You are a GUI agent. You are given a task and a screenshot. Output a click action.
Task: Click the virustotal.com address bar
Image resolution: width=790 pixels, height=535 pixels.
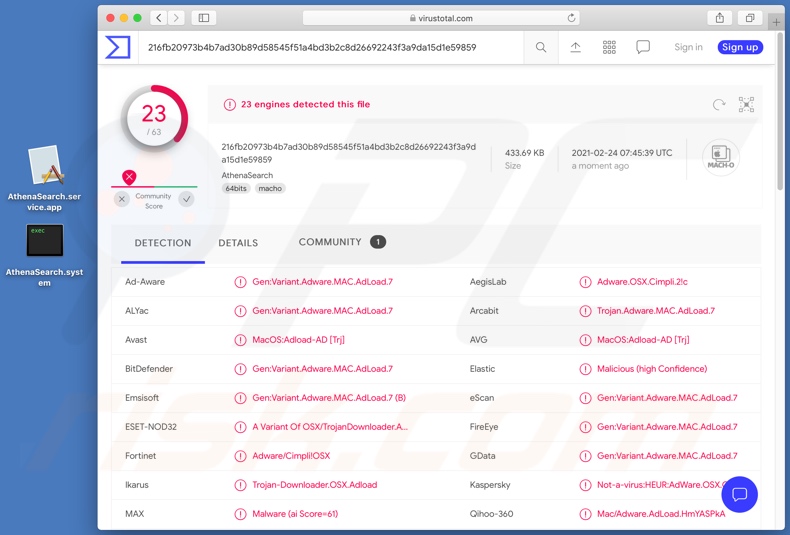441,18
